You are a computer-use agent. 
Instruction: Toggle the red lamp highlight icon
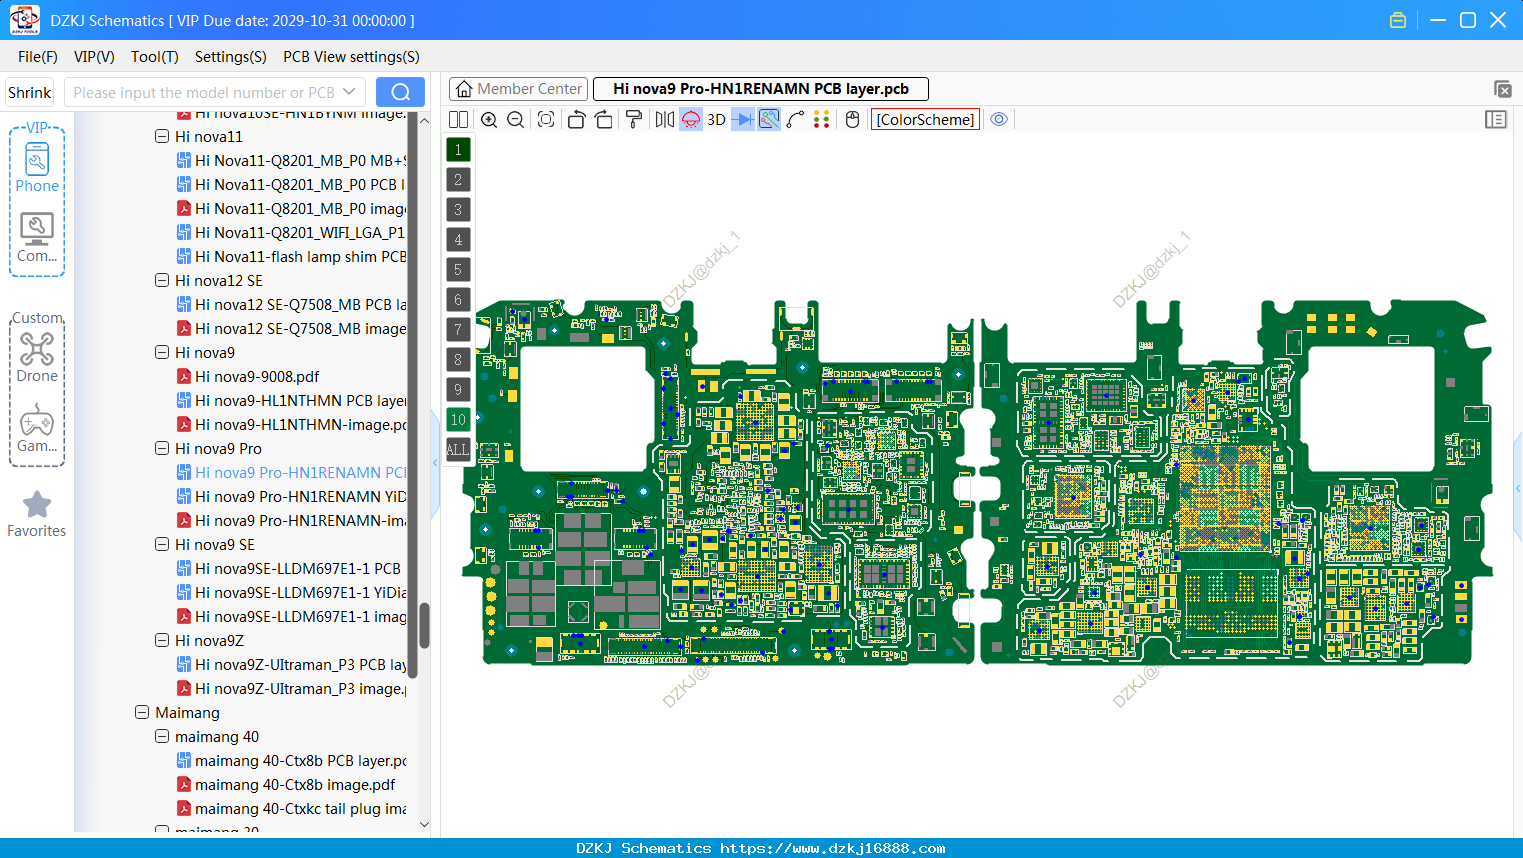point(691,120)
